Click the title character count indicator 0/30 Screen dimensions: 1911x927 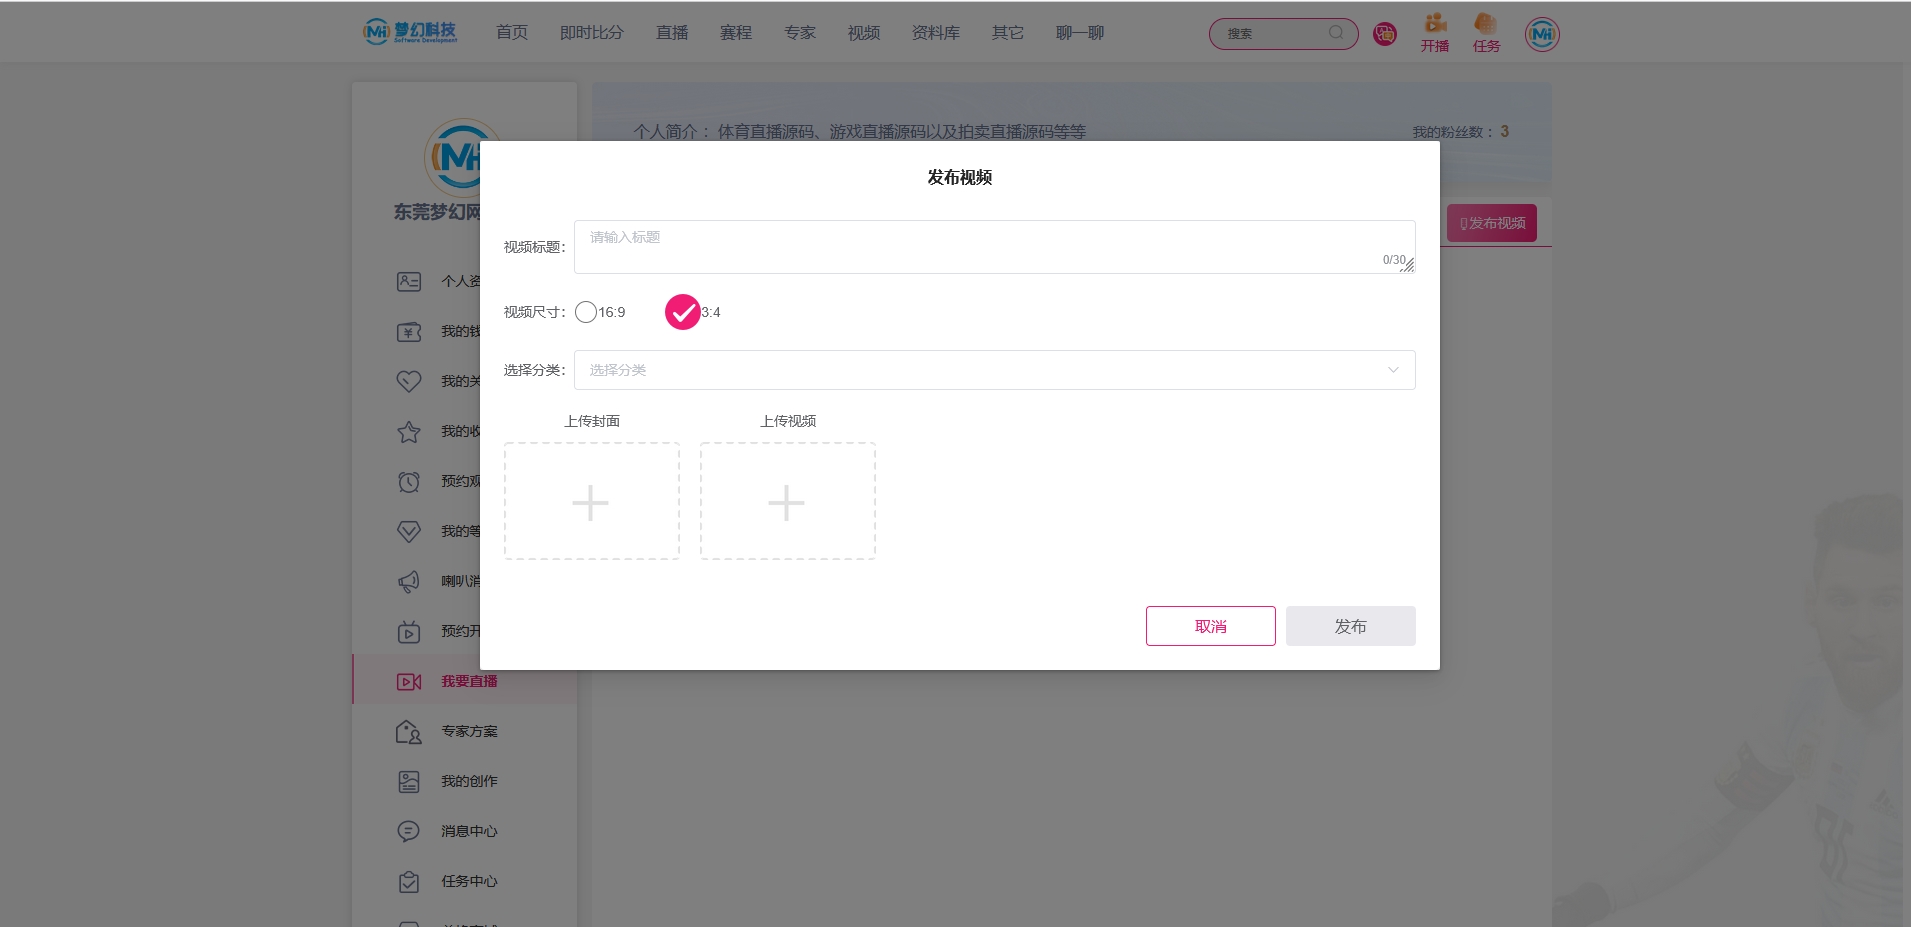pos(1392,259)
